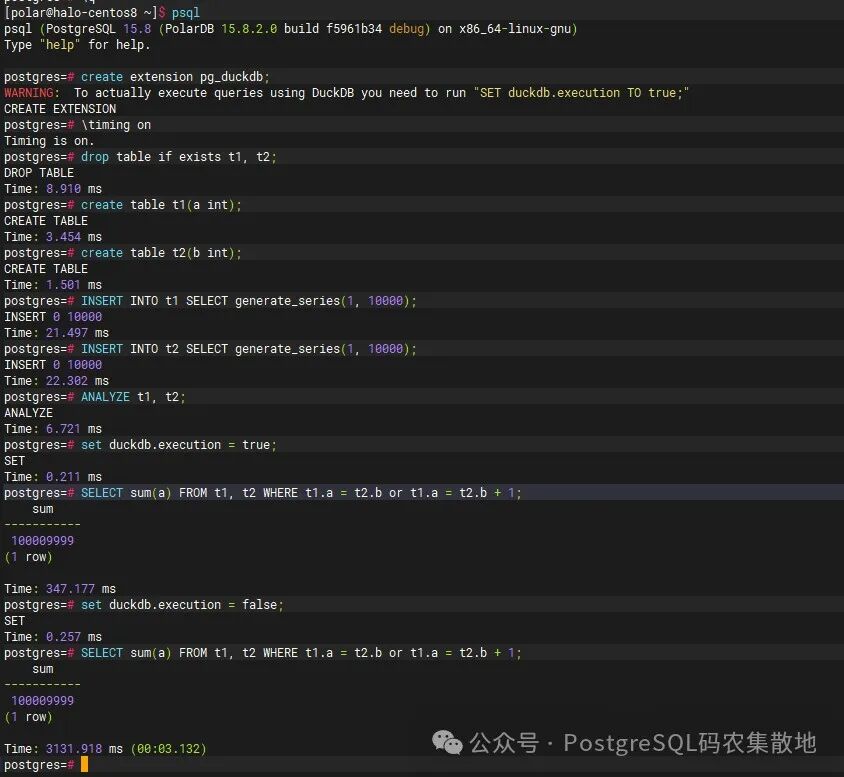The image size is (844, 777).
Task: Click the 'Time: 21.497 ms' line
Action: [x=57, y=333]
